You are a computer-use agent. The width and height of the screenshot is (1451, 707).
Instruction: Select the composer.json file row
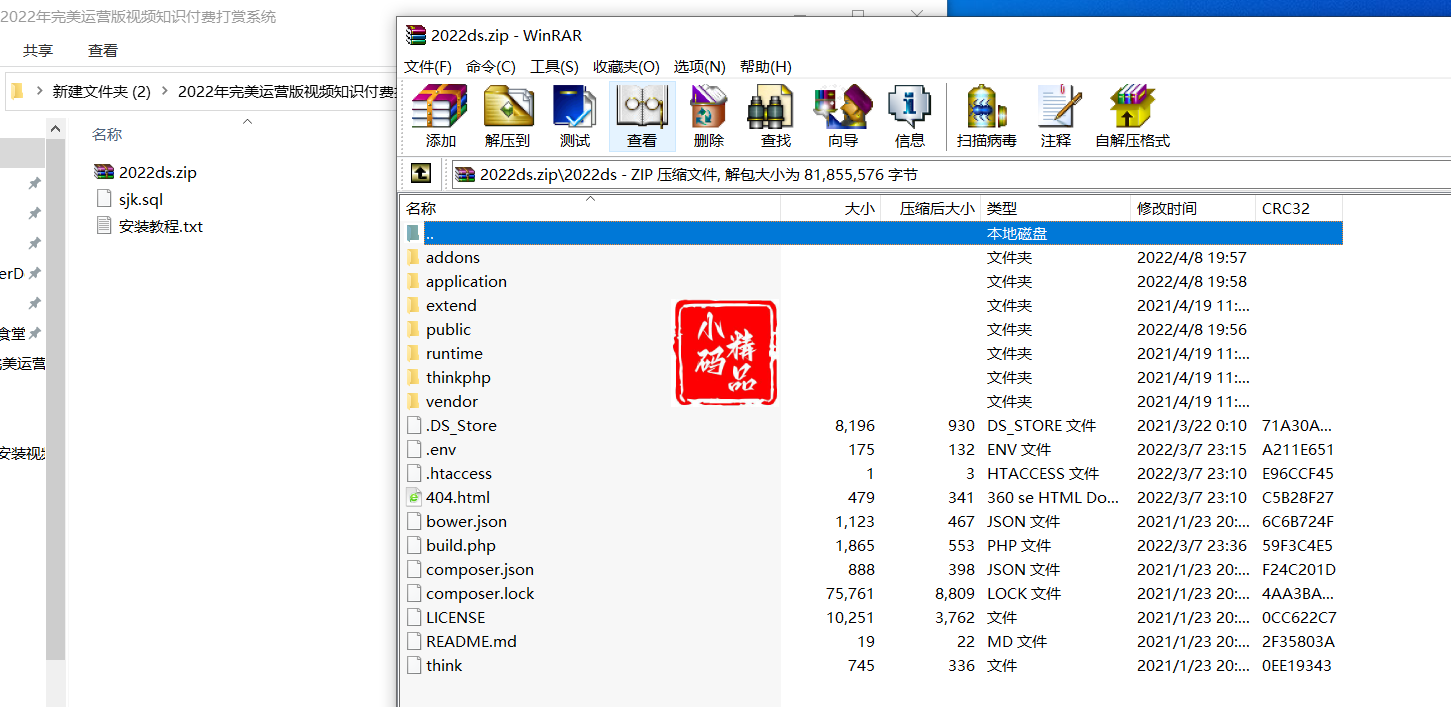coord(871,569)
